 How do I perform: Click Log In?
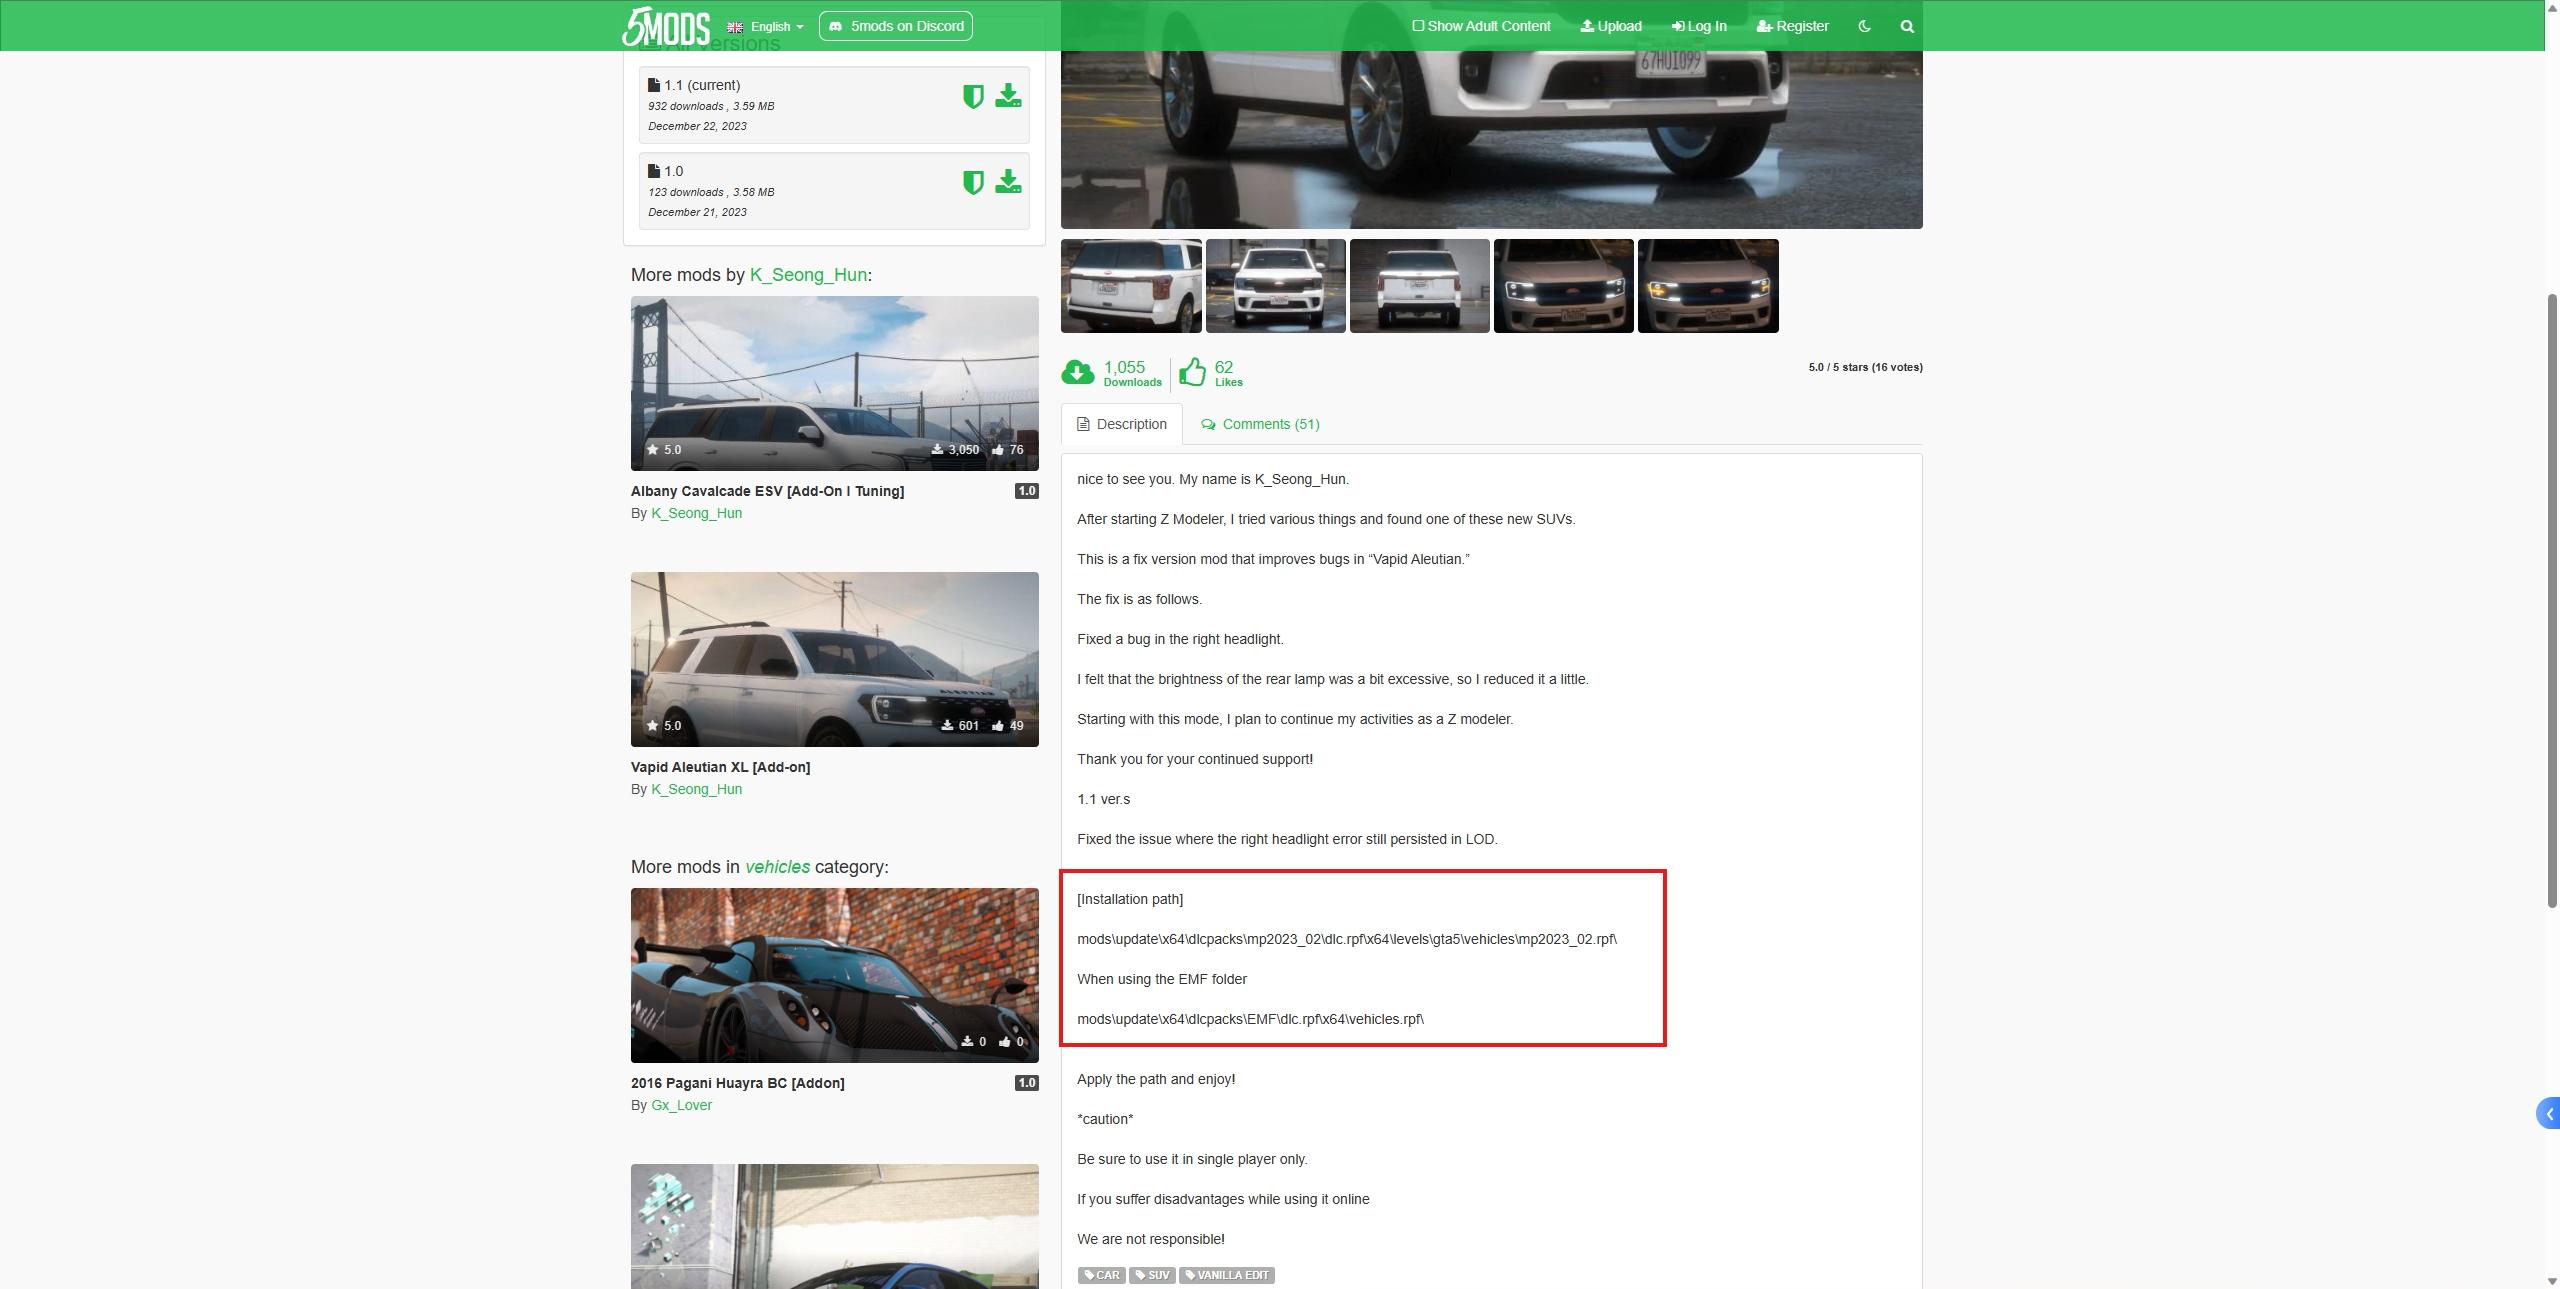[1699, 26]
